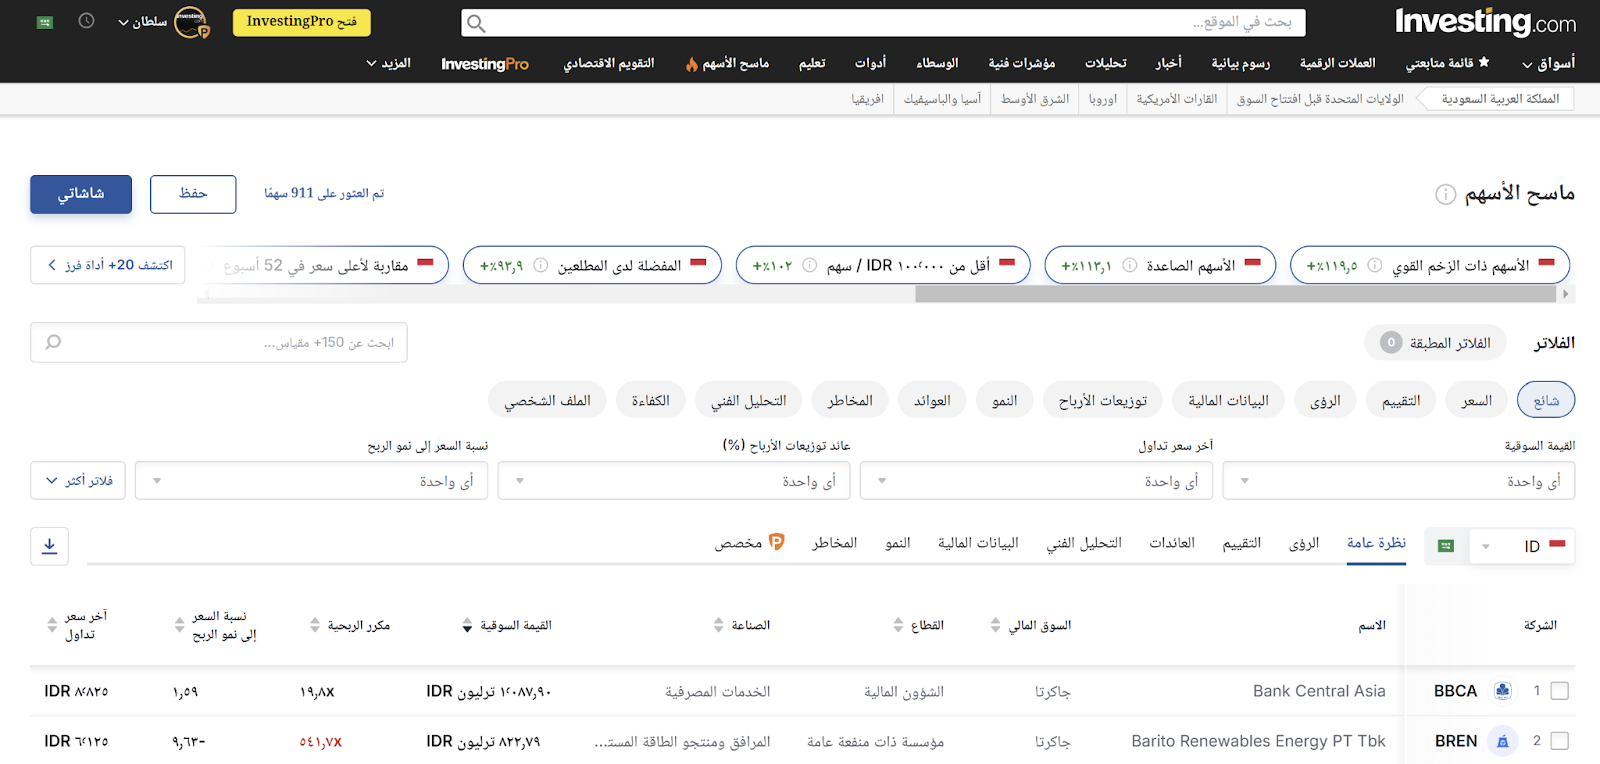This screenshot has width=1600, height=764.
Task: Click اكتشف +20 أداة فرز button
Action: click(108, 265)
